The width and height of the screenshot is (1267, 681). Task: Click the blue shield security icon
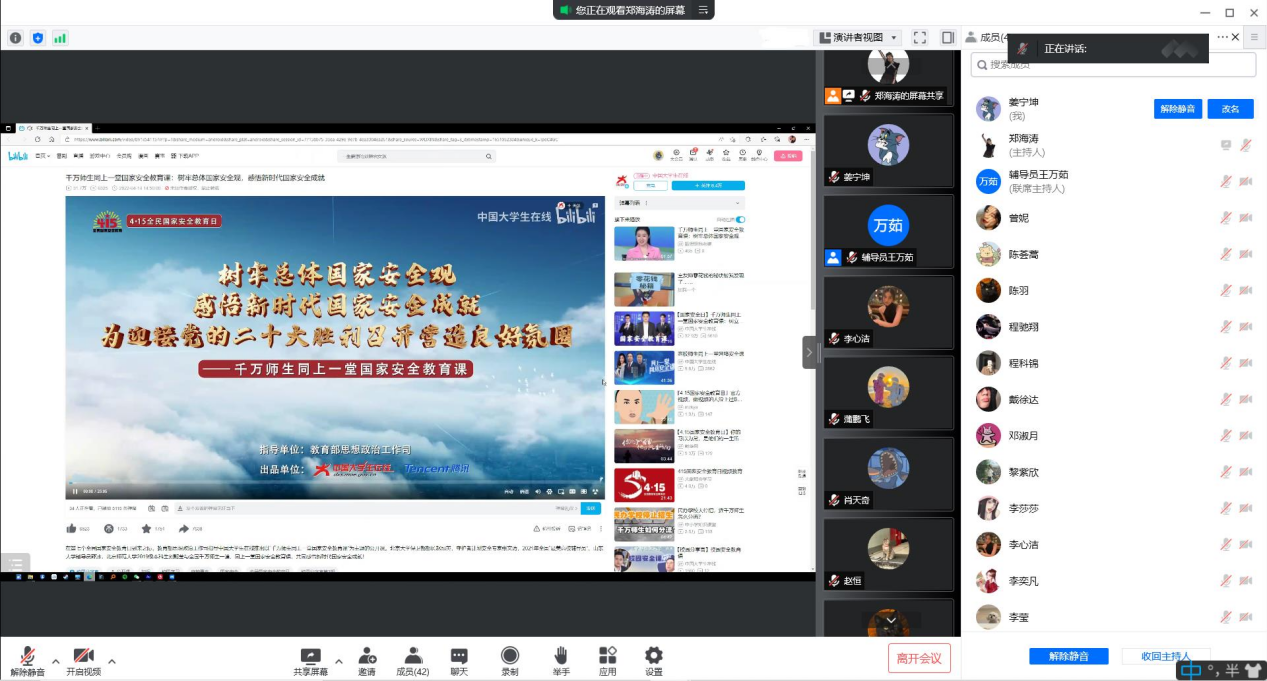point(38,38)
